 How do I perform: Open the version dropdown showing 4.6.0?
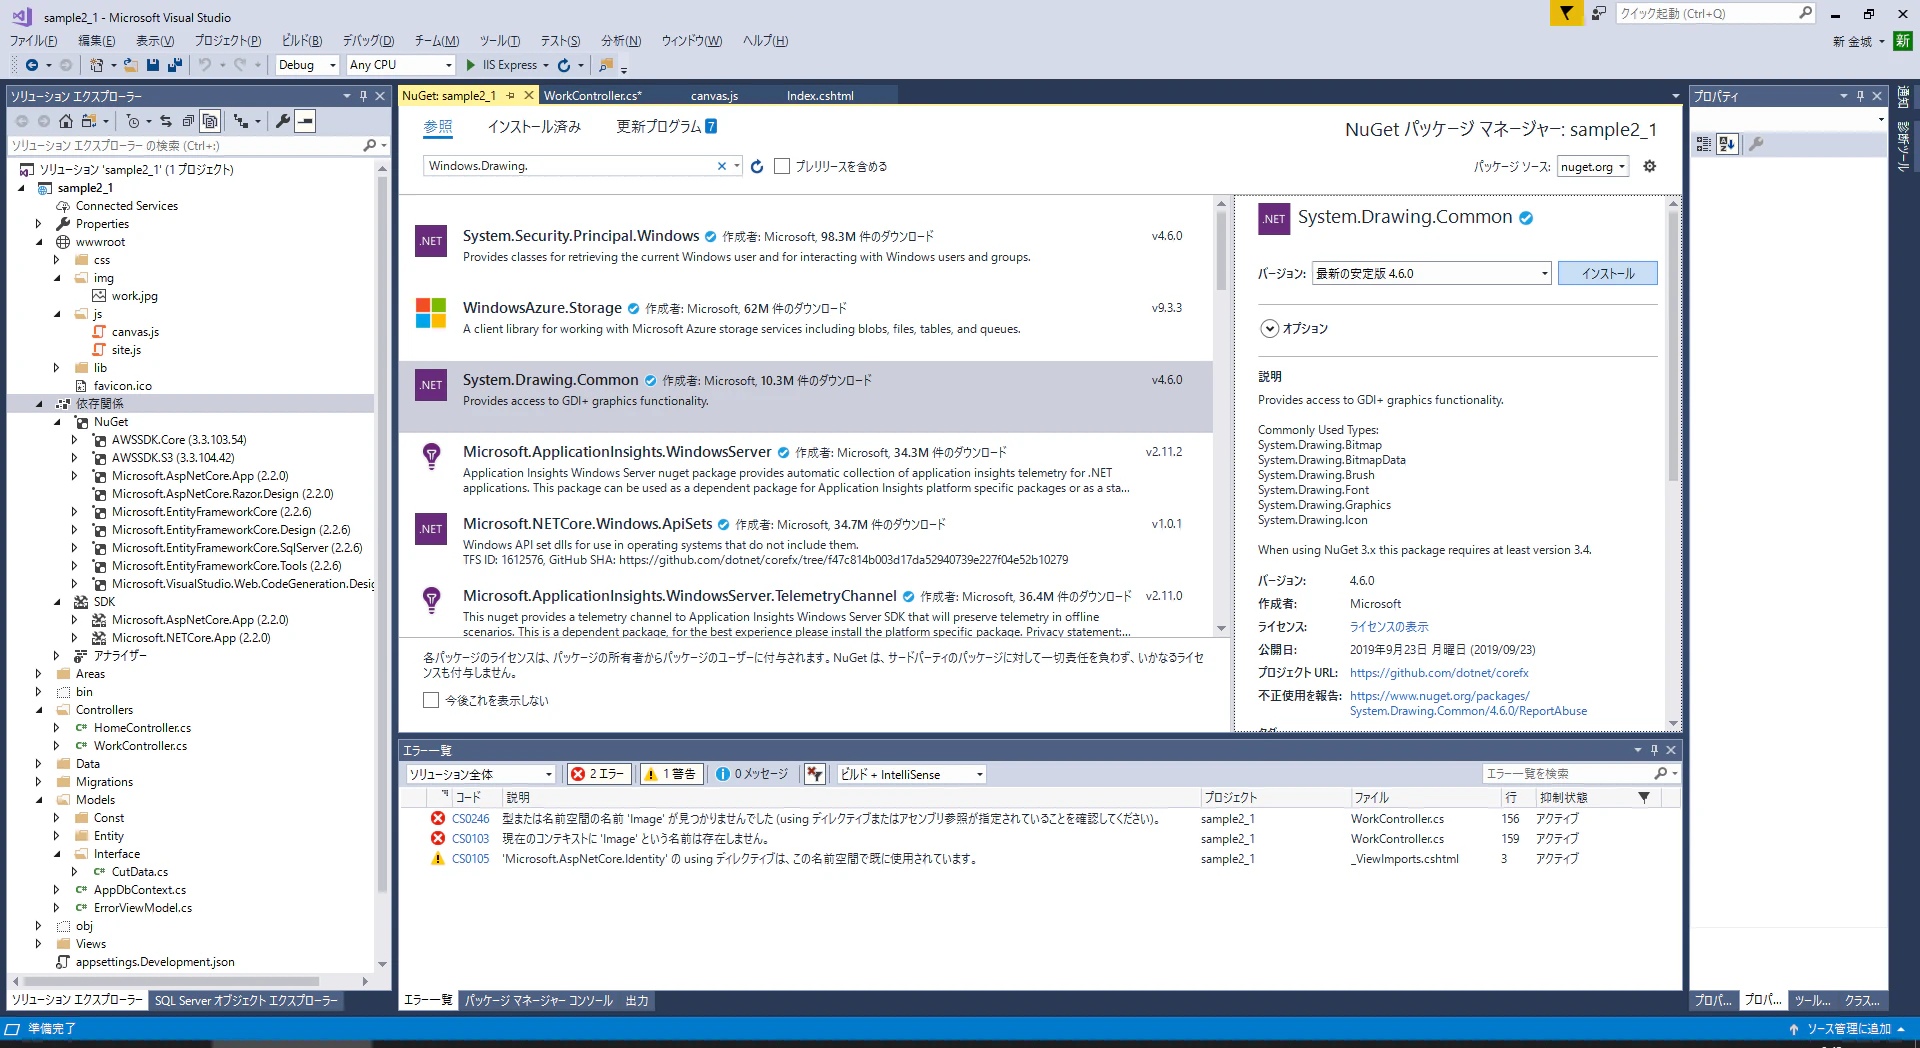(1431, 273)
